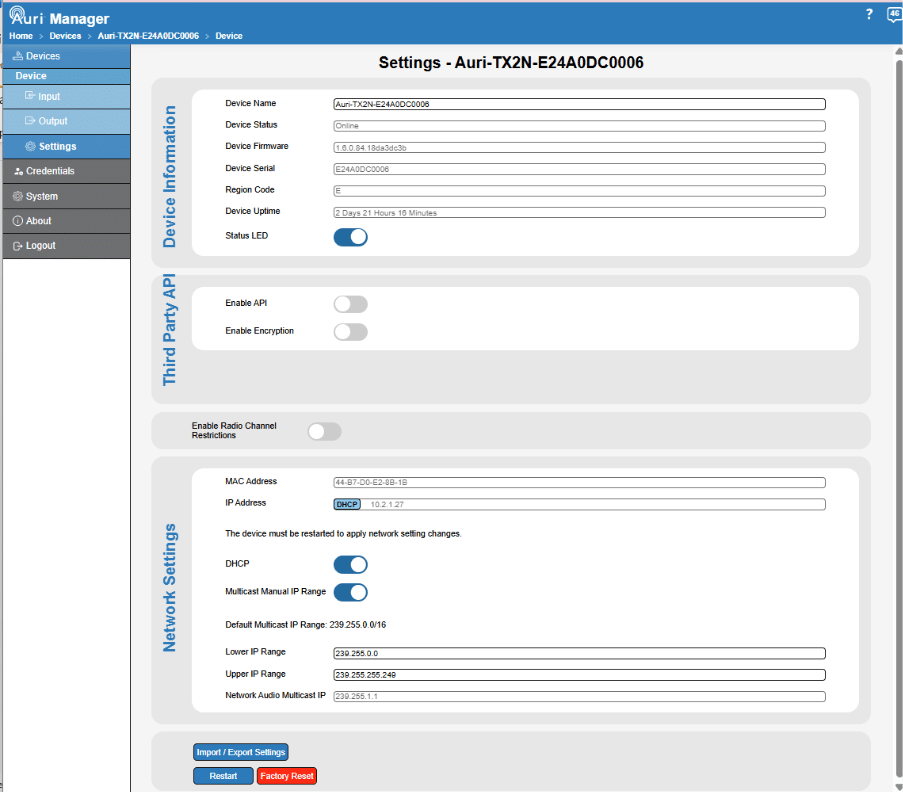Enable the API toggle

tap(350, 304)
